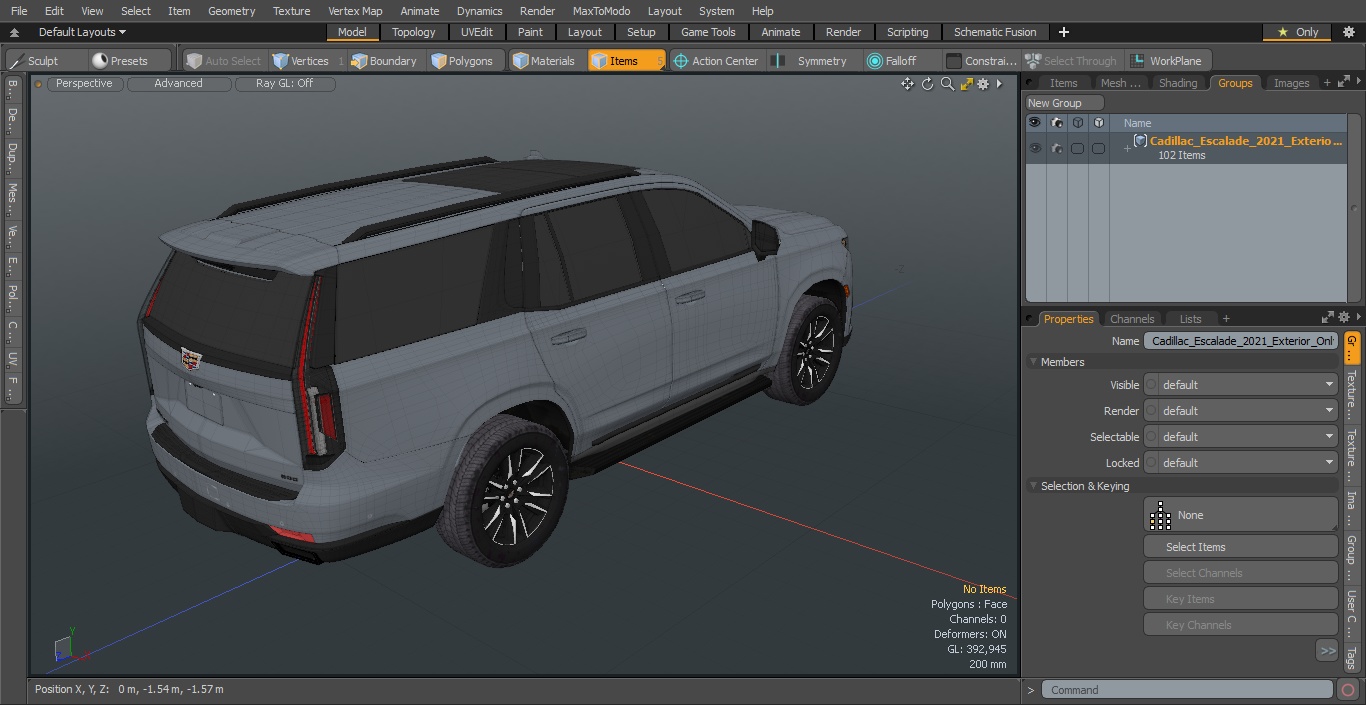The width and height of the screenshot is (1366, 705).
Task: Click the eye column header in Groups
Action: [x=1034, y=123]
